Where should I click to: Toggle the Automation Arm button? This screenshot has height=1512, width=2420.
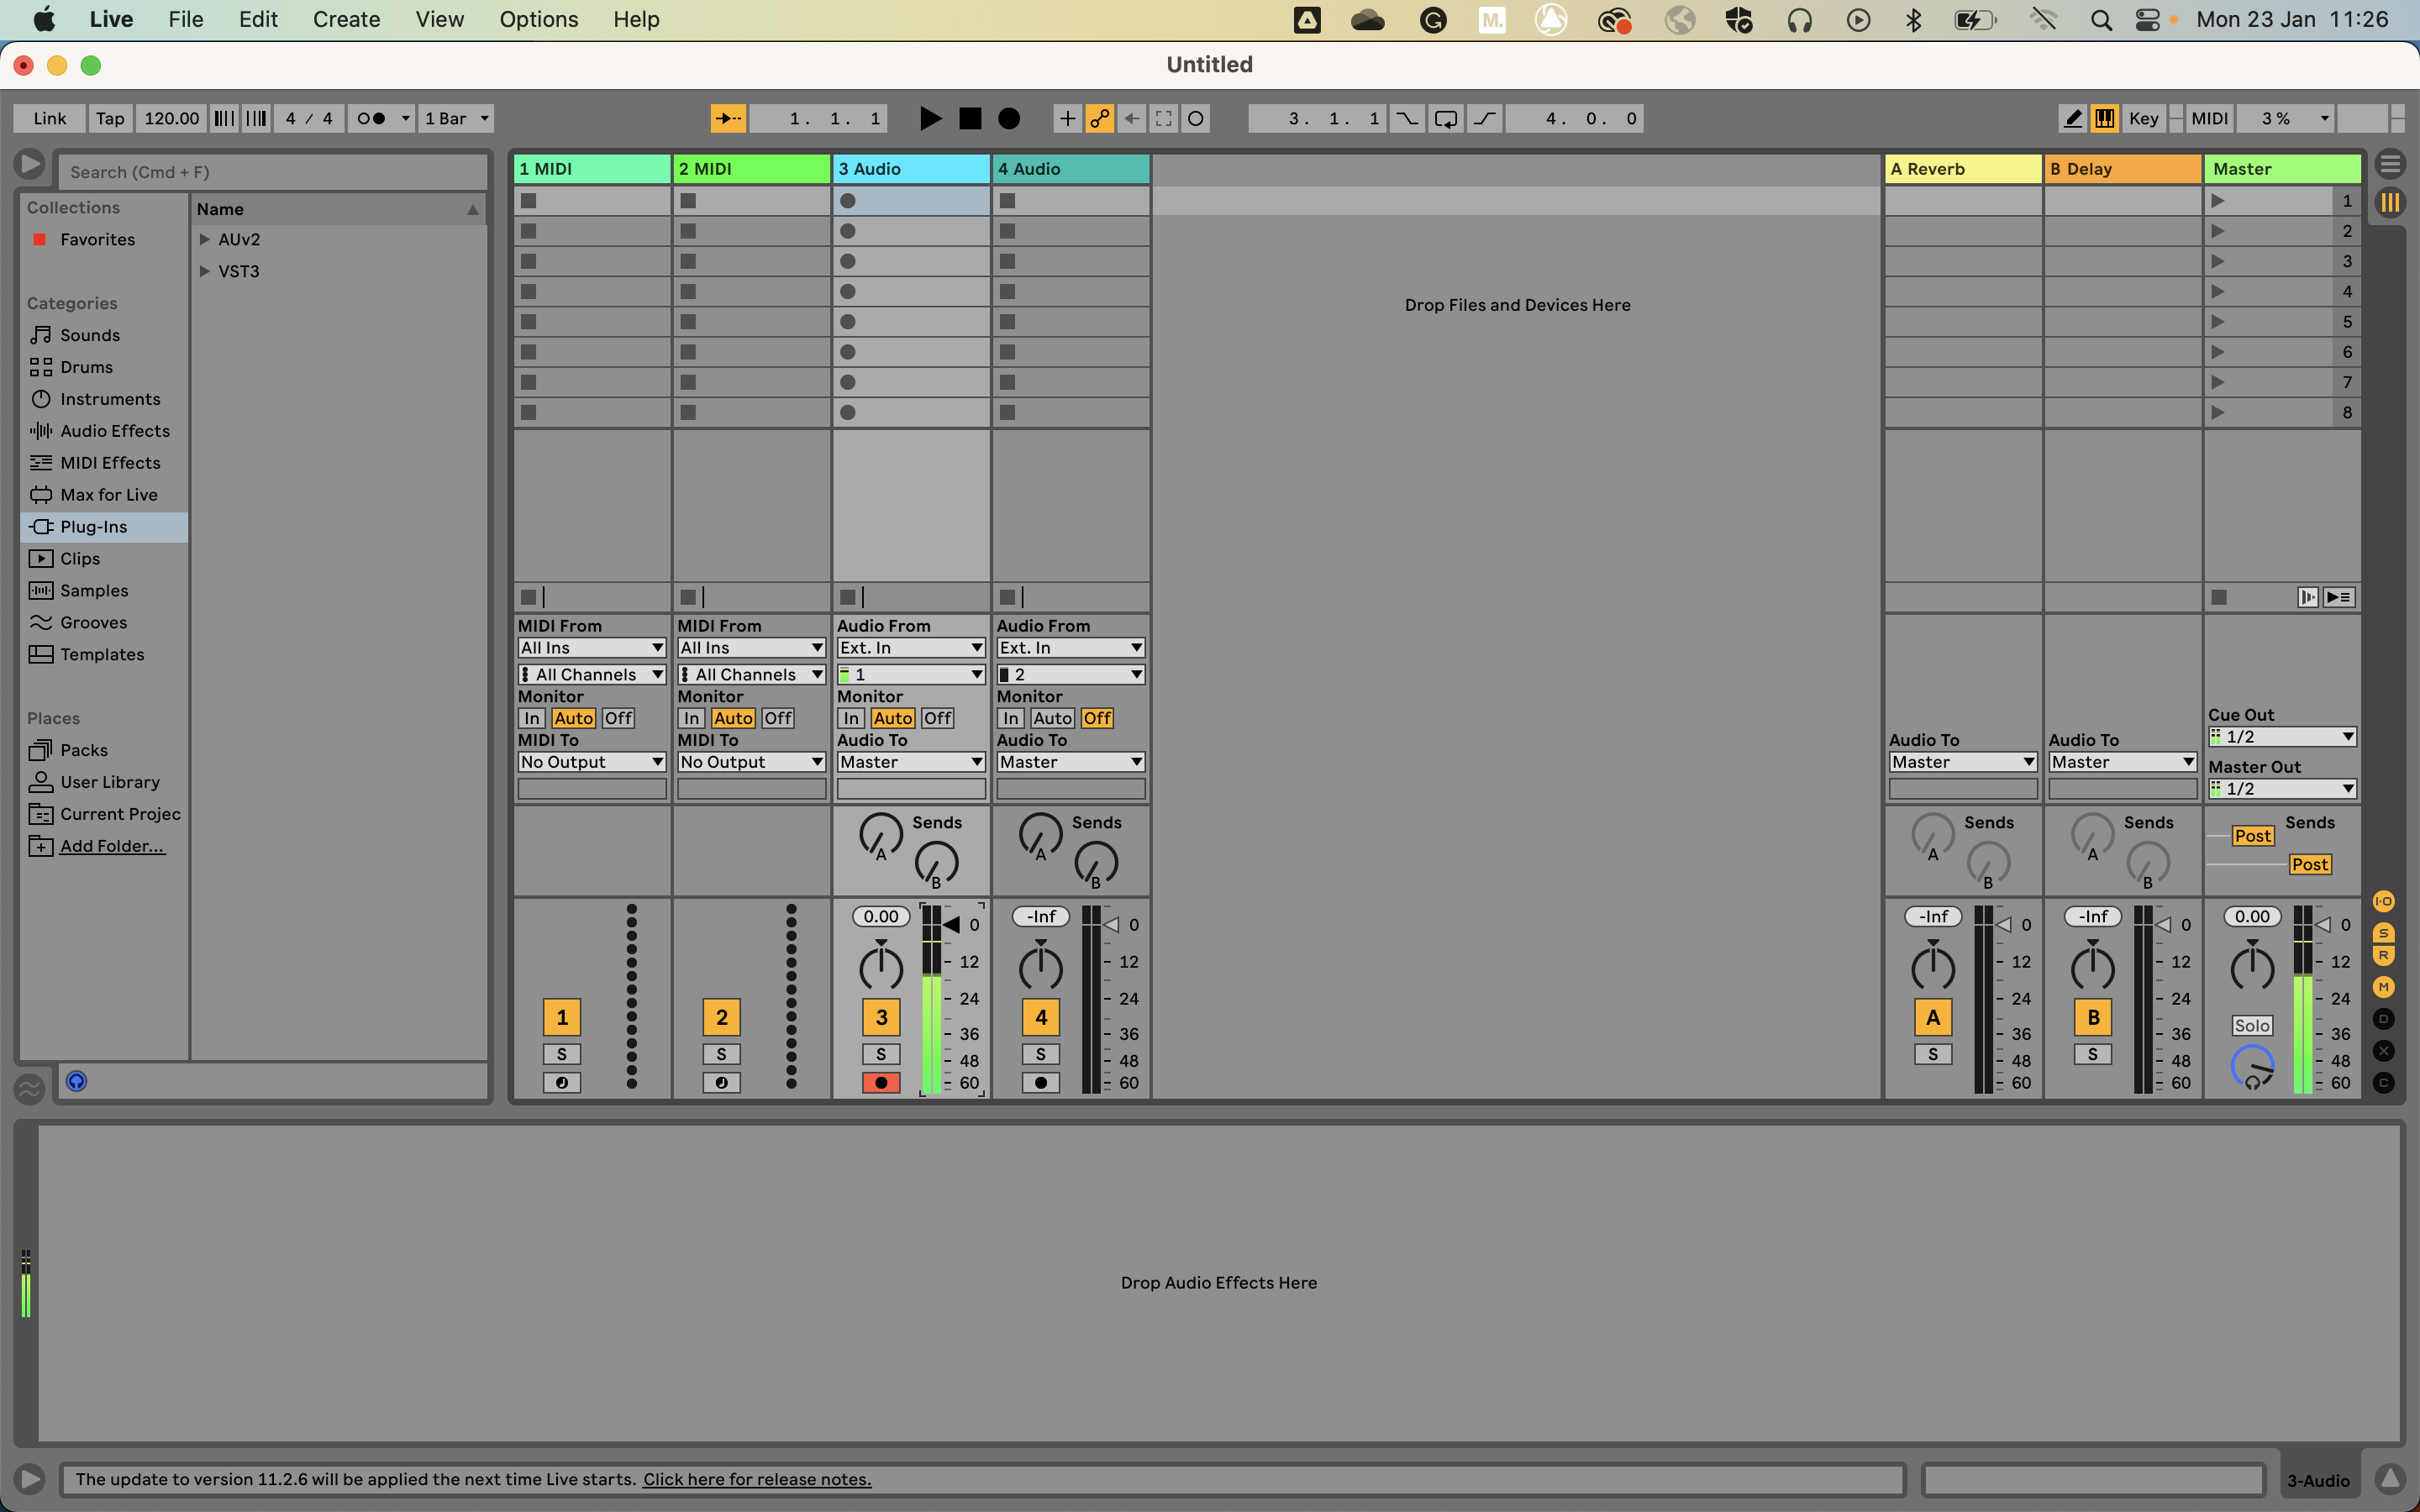(x=1100, y=118)
